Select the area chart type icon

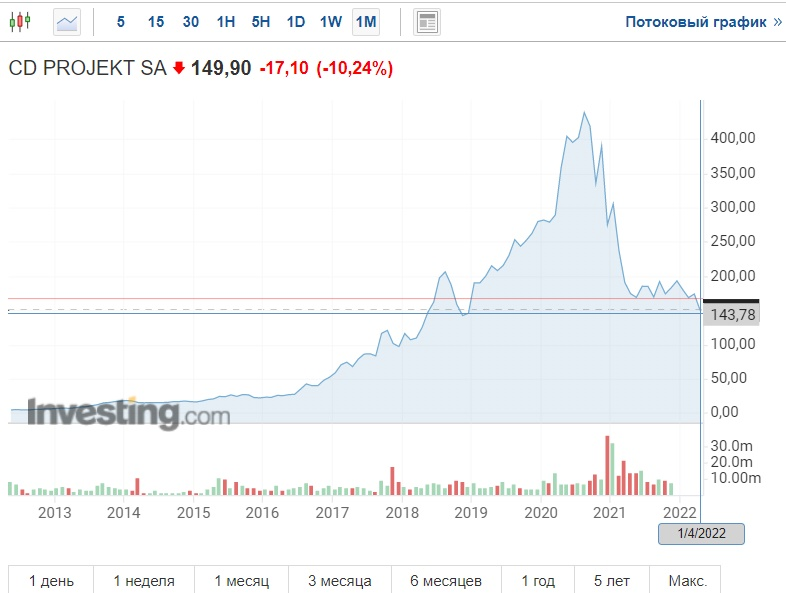click(67, 22)
